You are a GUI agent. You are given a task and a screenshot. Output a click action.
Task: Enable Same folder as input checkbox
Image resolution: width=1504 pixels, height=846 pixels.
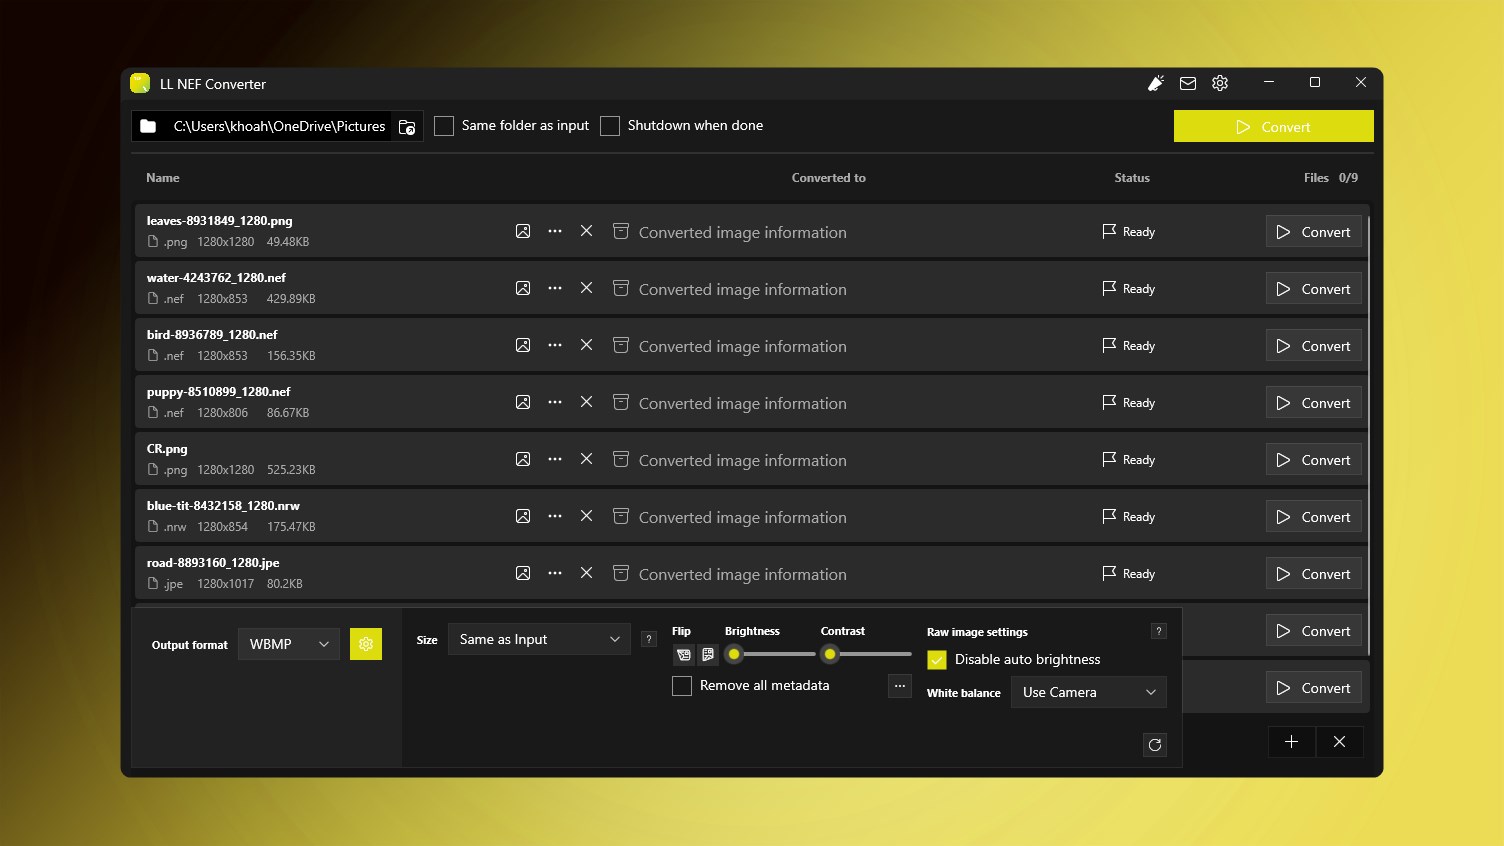pyautogui.click(x=444, y=126)
